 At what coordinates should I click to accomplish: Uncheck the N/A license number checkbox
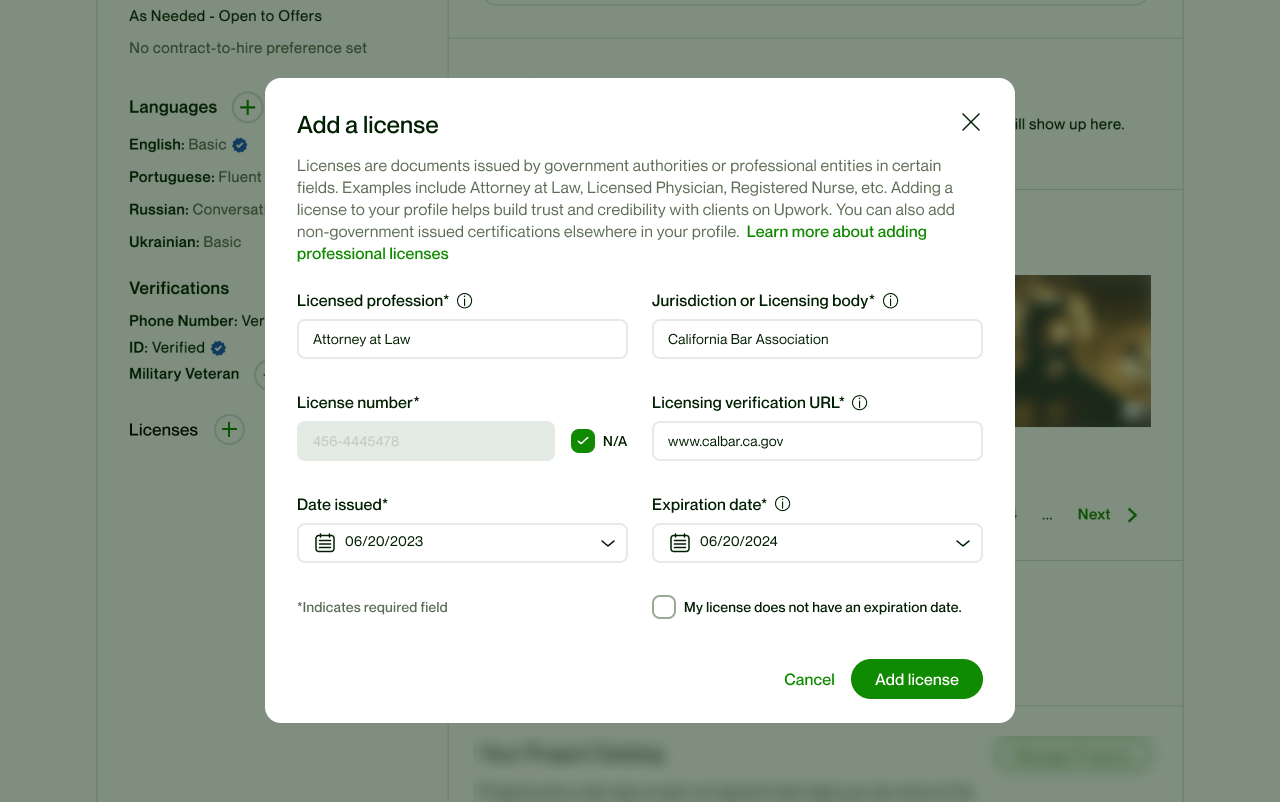(x=583, y=441)
